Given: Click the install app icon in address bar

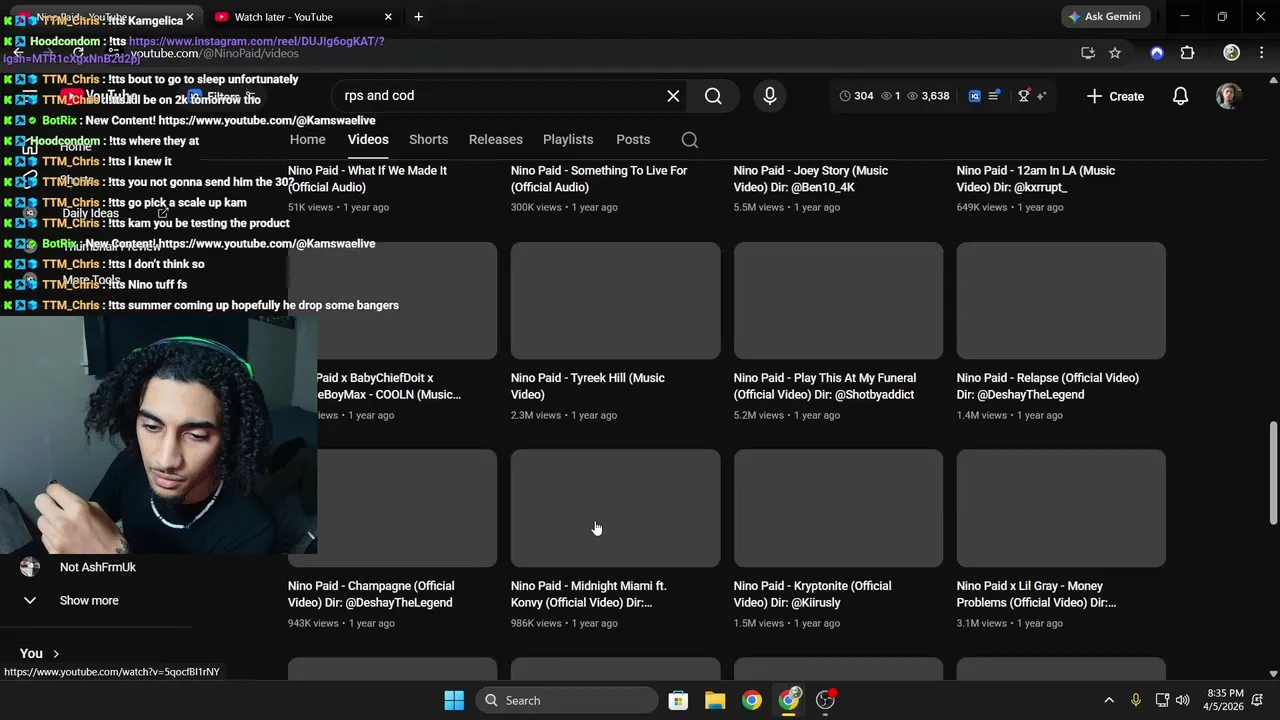Looking at the screenshot, I should [x=1088, y=53].
